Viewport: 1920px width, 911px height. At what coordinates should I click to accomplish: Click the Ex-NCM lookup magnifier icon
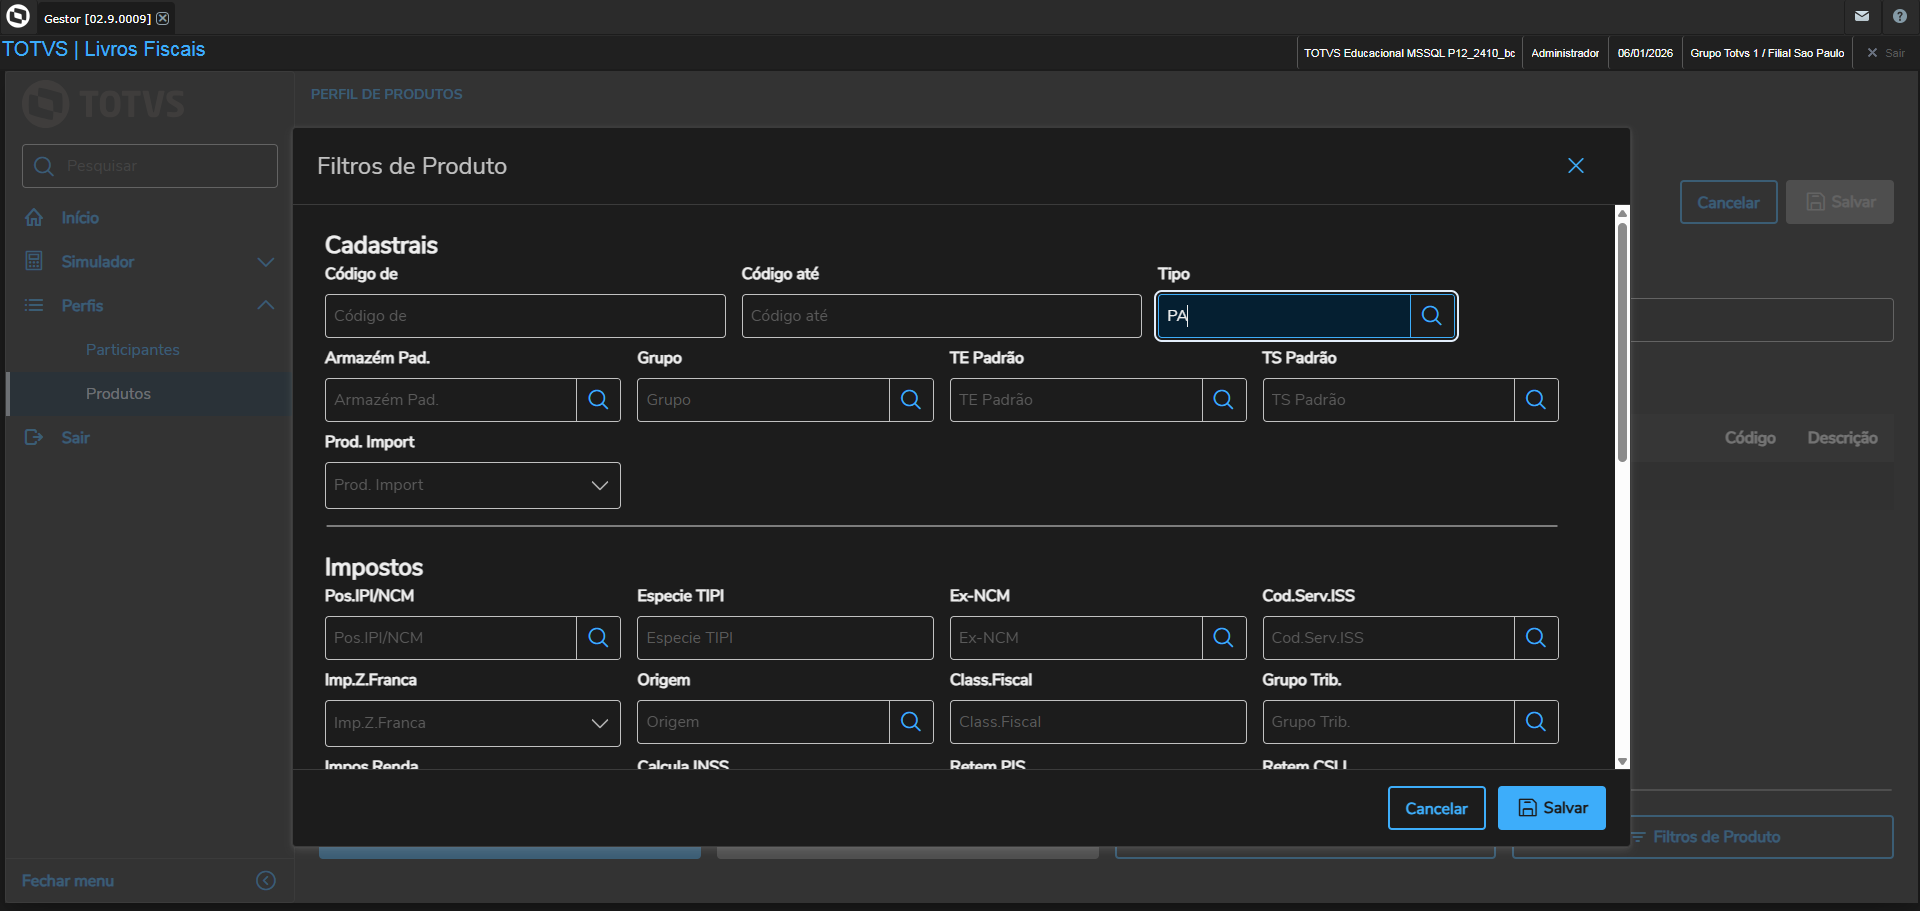(1223, 638)
